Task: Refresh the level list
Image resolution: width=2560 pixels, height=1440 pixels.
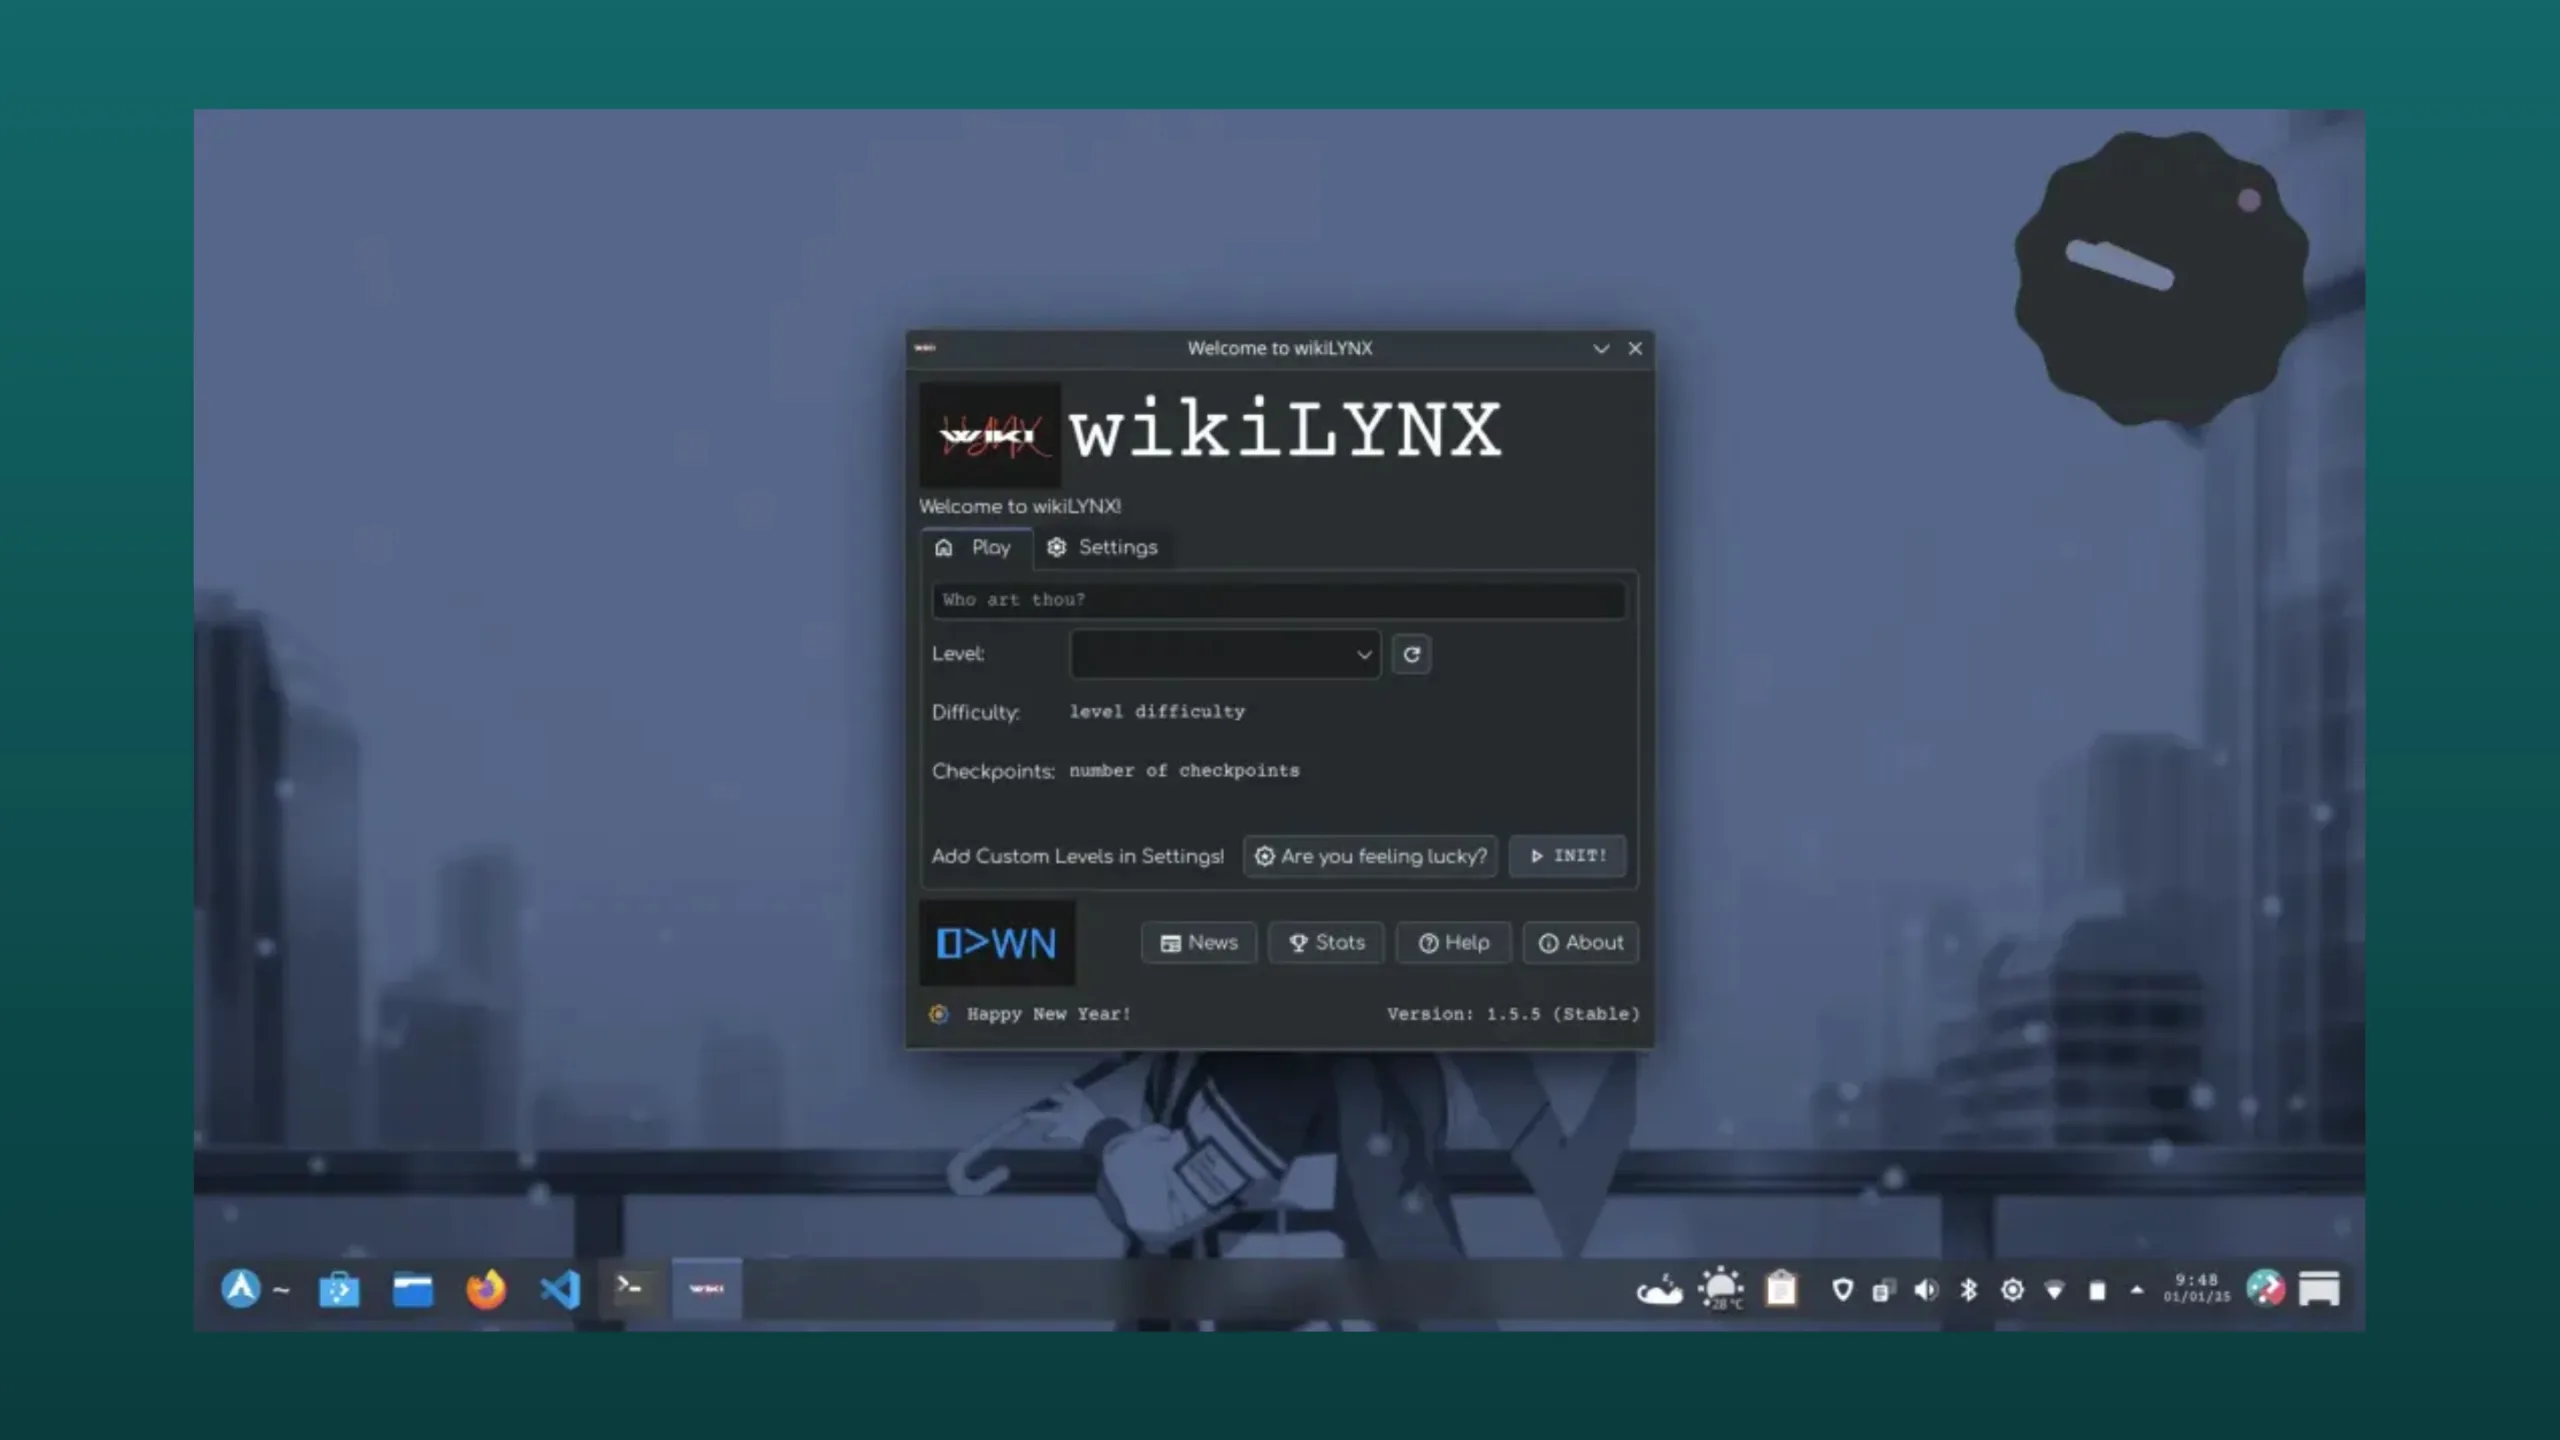Action: click(1411, 654)
